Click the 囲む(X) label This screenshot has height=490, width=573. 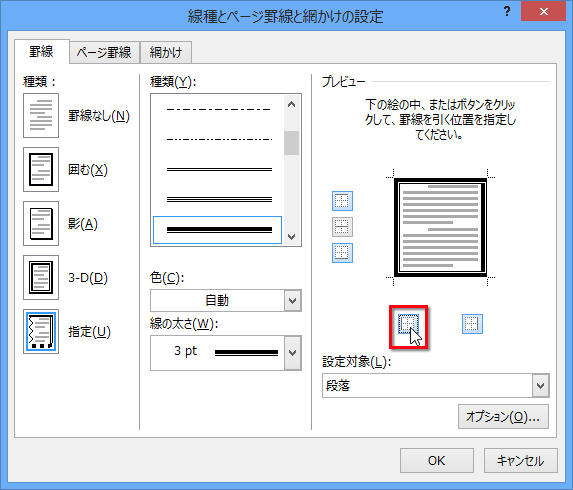(x=88, y=170)
